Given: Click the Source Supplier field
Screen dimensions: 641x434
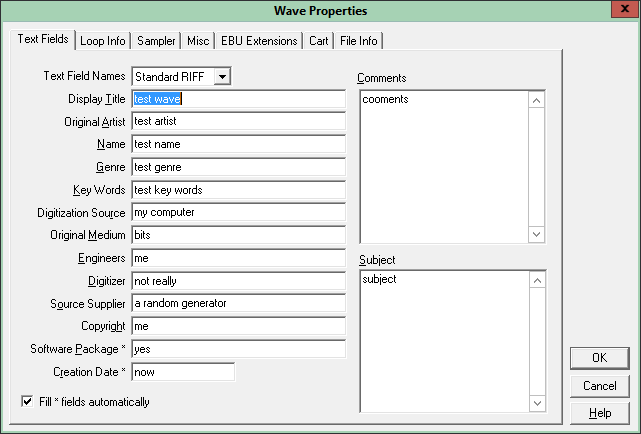Looking at the screenshot, I should 239,304.
